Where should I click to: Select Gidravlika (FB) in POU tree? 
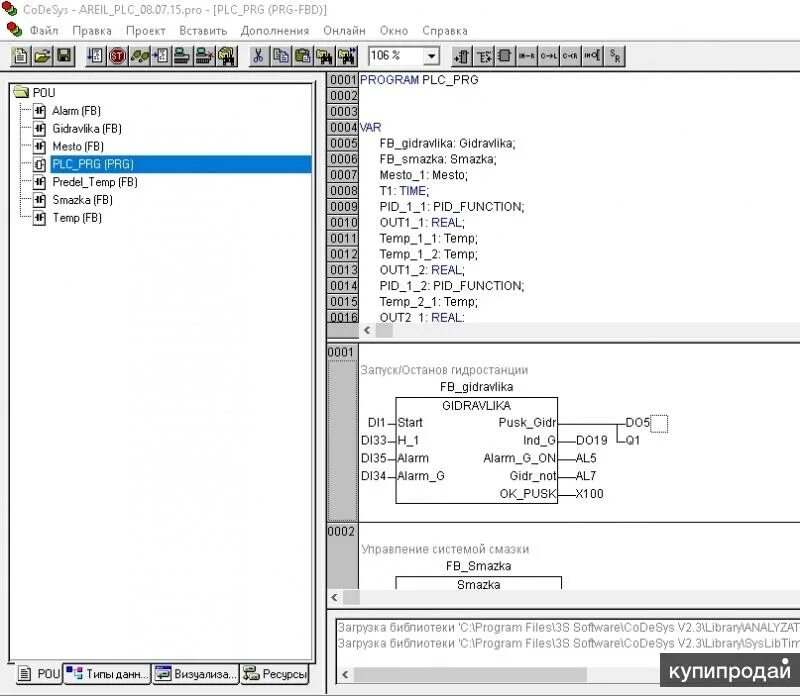coord(87,129)
